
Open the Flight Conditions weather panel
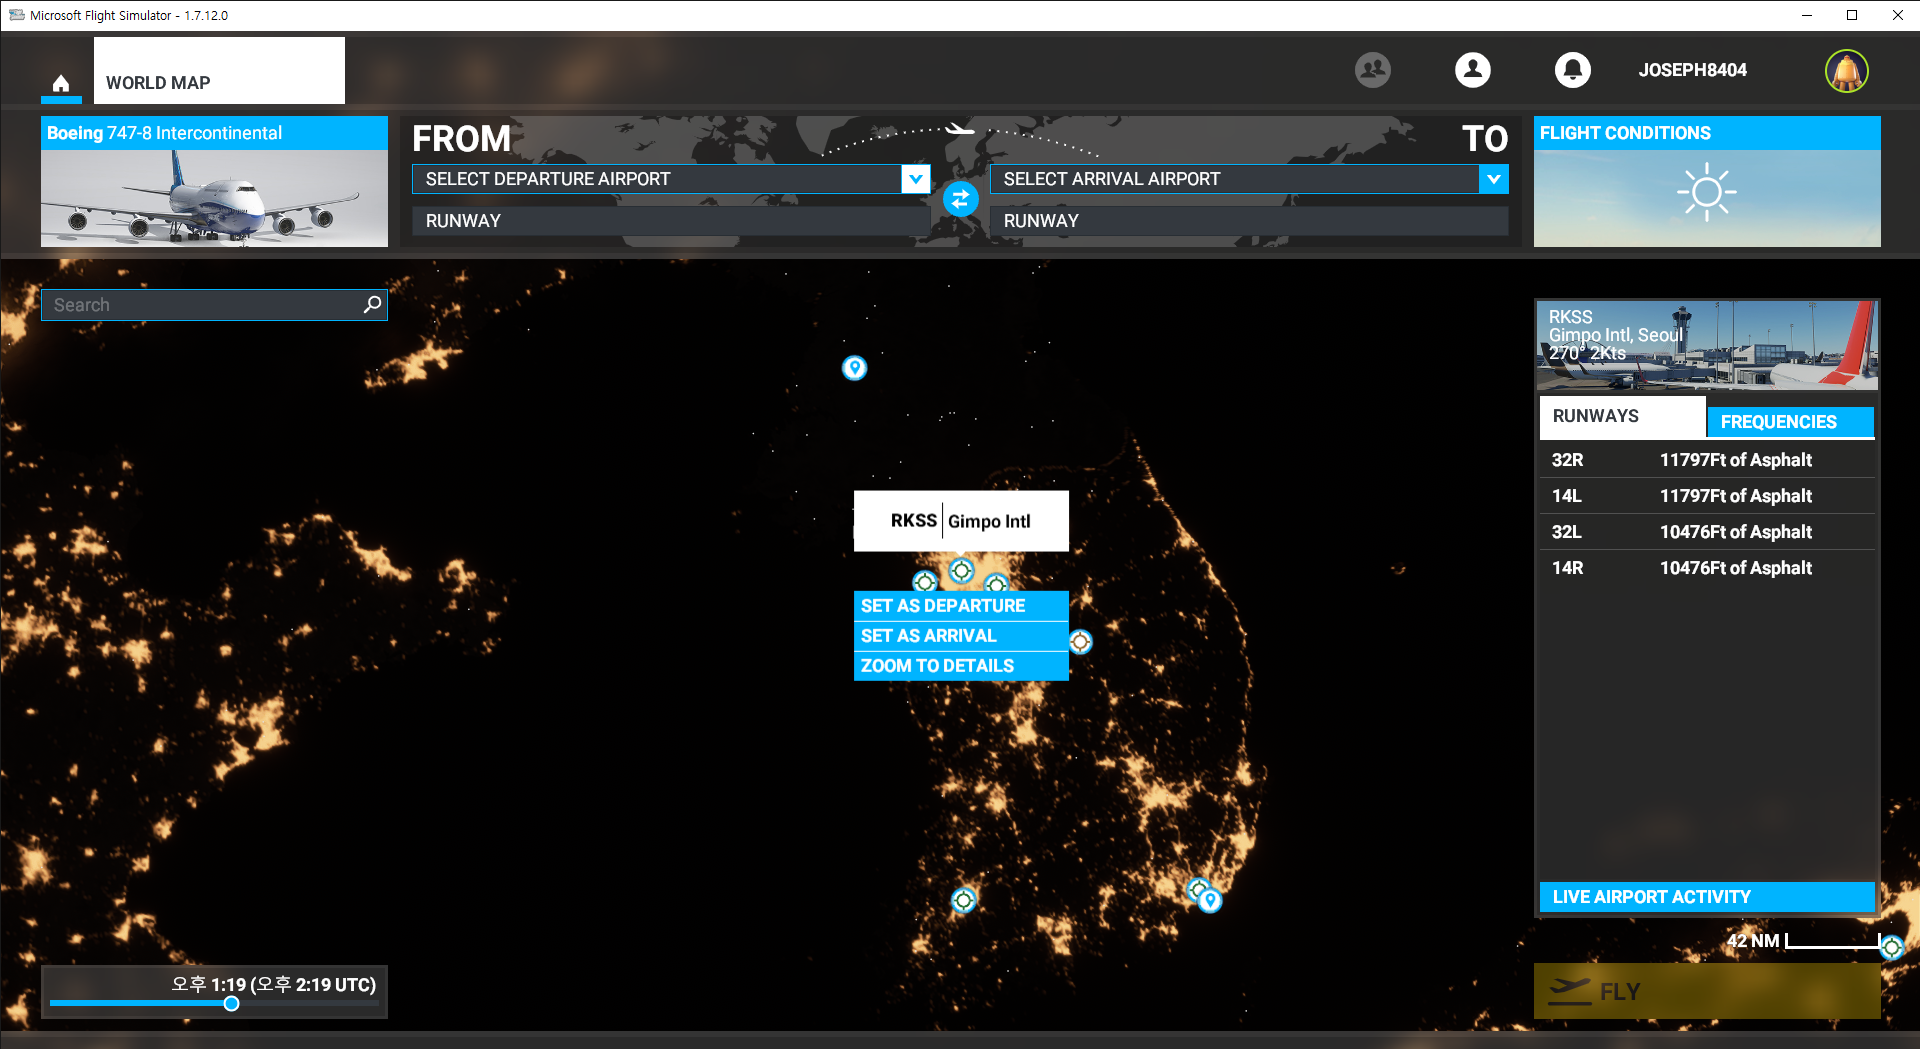[x=1707, y=182]
